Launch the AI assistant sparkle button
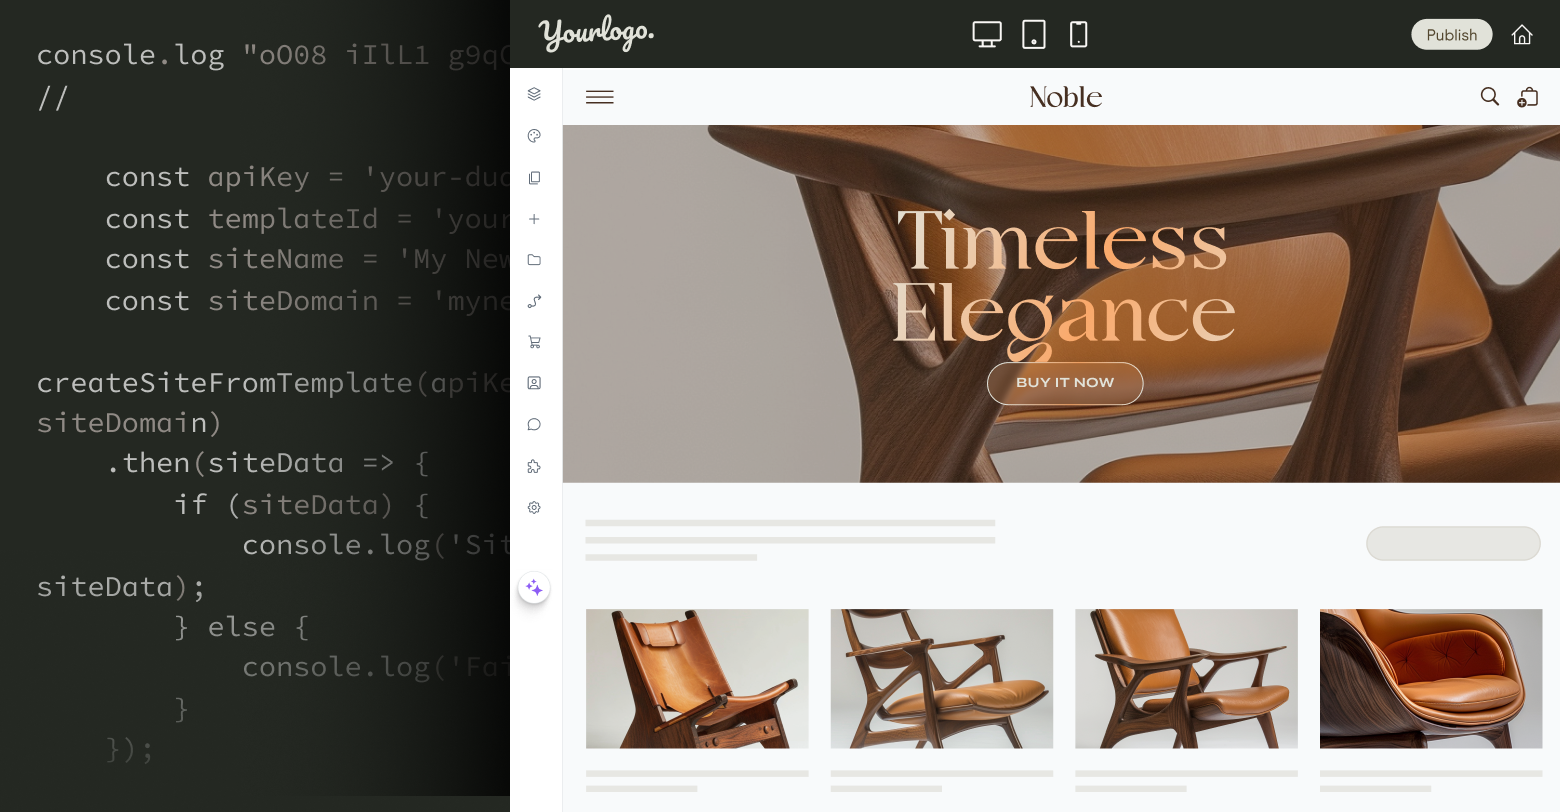 [534, 588]
